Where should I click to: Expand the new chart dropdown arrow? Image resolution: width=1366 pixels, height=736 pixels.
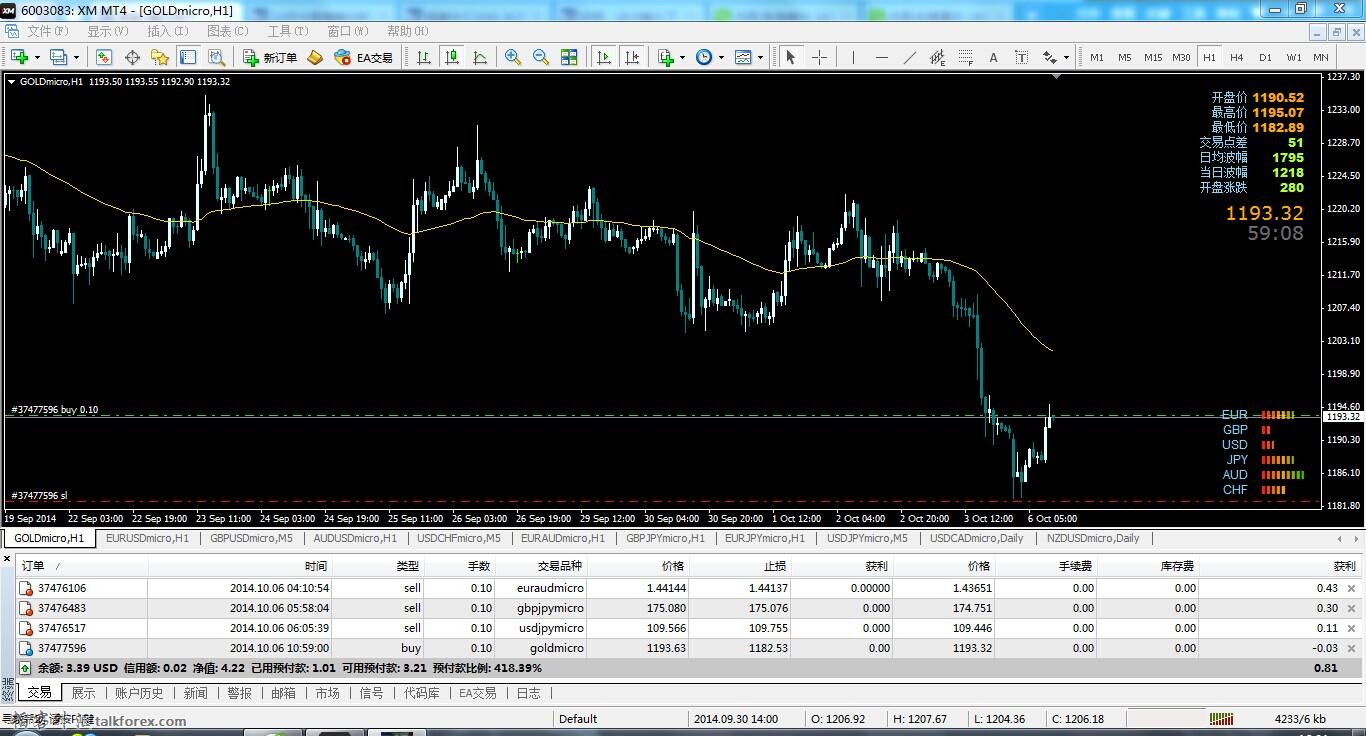coord(36,58)
